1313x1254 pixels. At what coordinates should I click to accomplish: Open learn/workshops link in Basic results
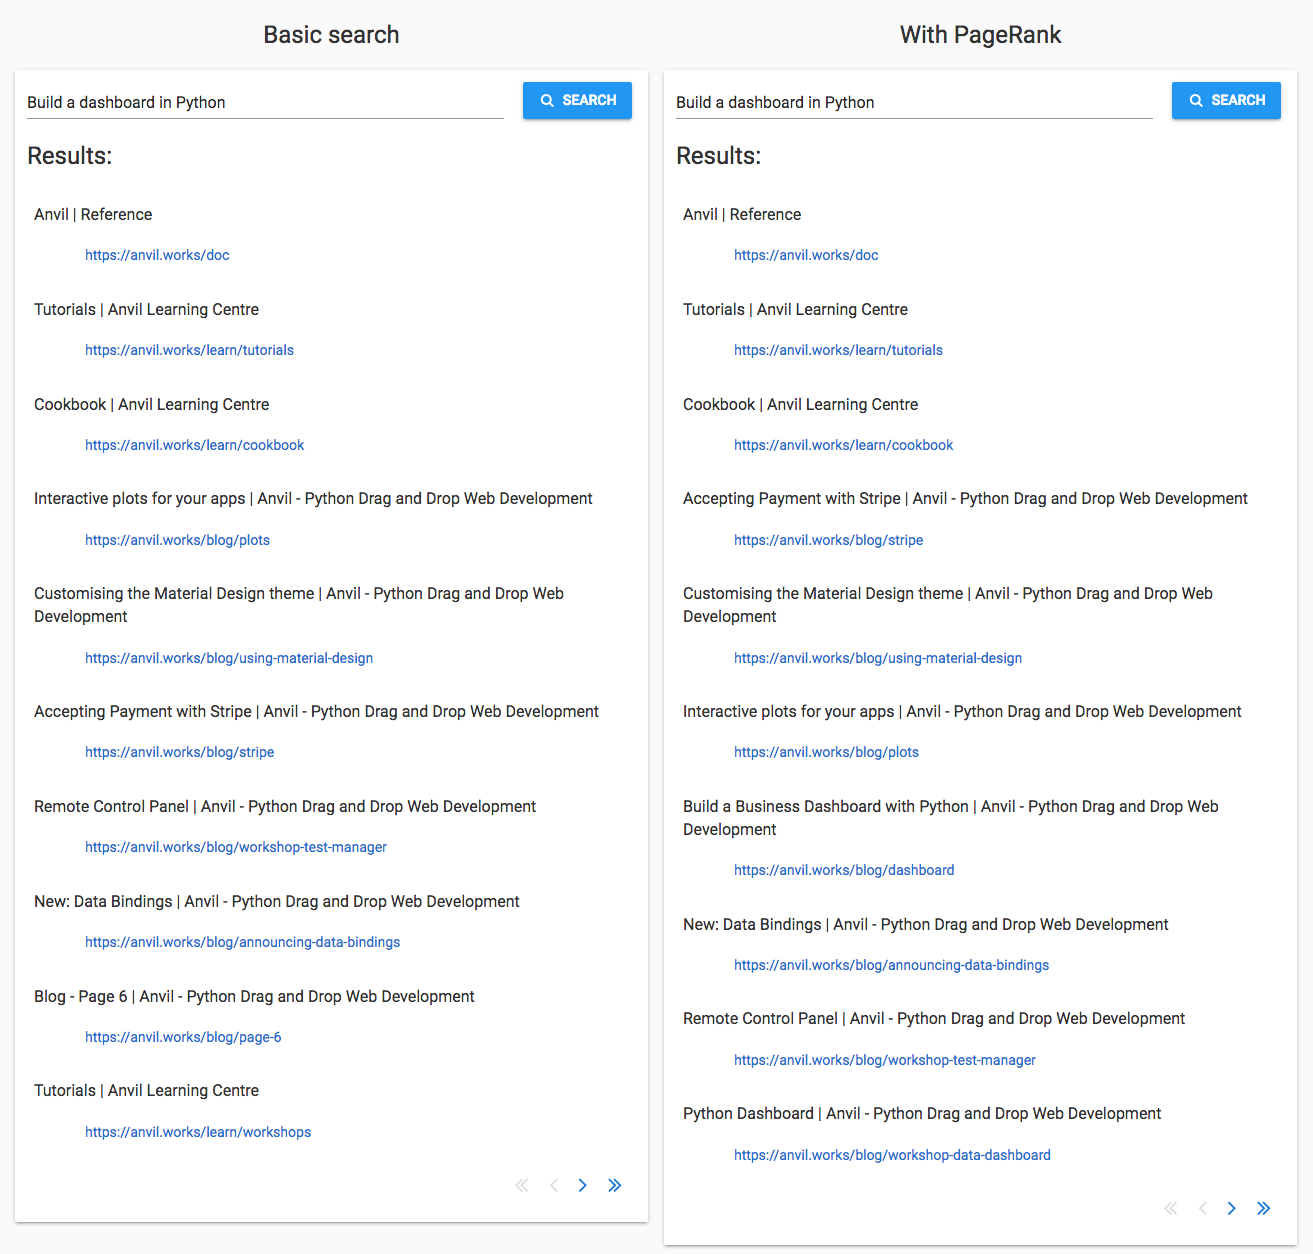[x=198, y=1132]
